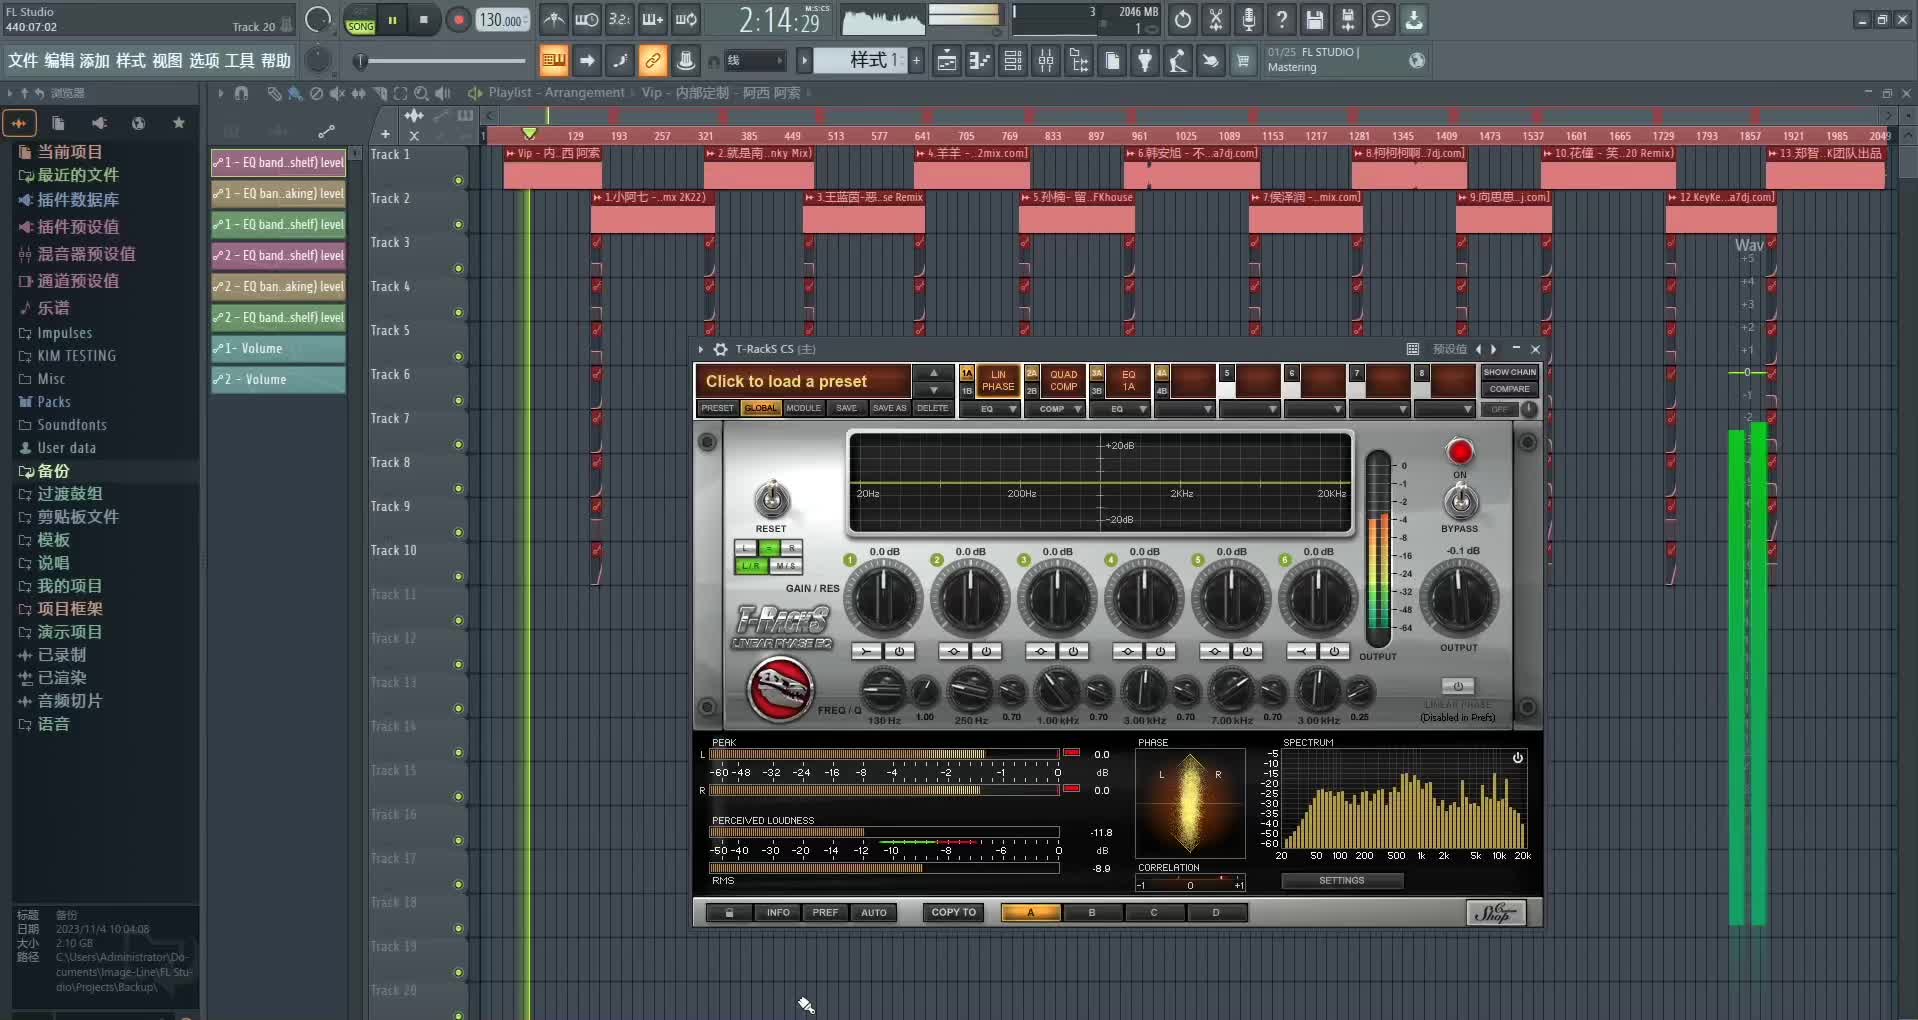Image resolution: width=1918 pixels, height=1020 pixels.
Task: Click the COPY TO button
Action: coord(953,912)
